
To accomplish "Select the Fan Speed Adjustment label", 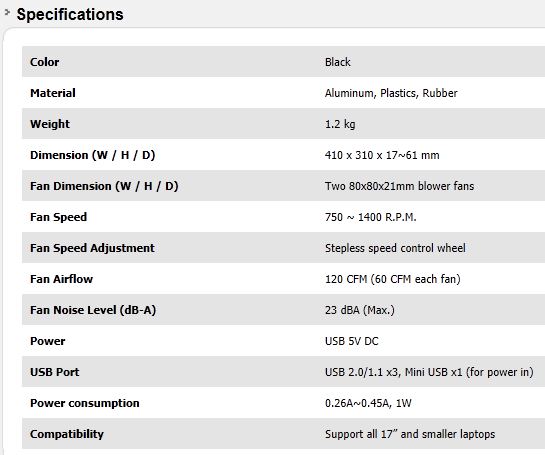I will click(92, 248).
